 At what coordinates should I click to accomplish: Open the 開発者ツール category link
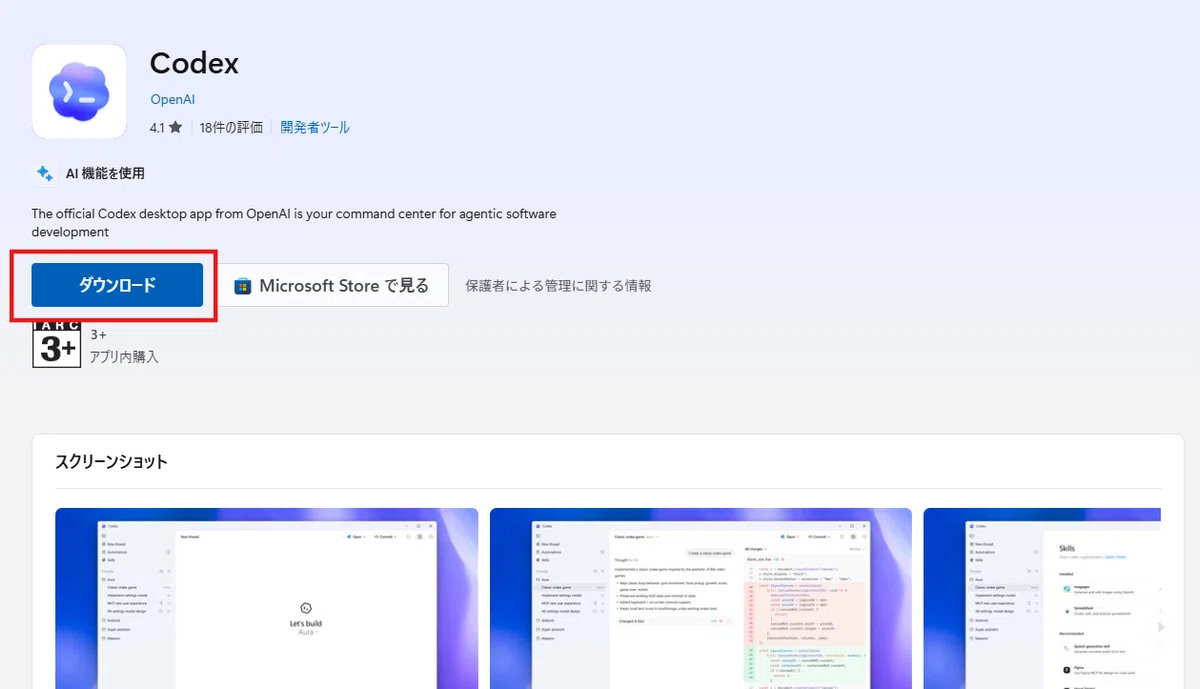coord(315,128)
